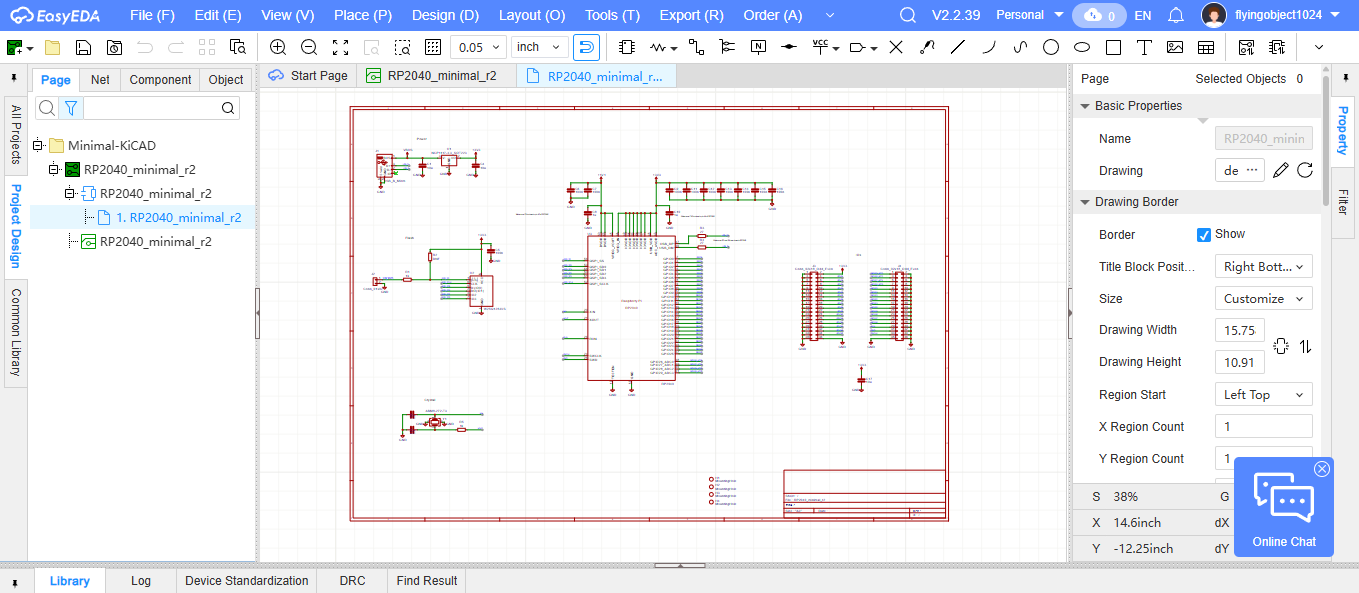
Task: Click the Save icon in toolbar
Action: [84, 47]
